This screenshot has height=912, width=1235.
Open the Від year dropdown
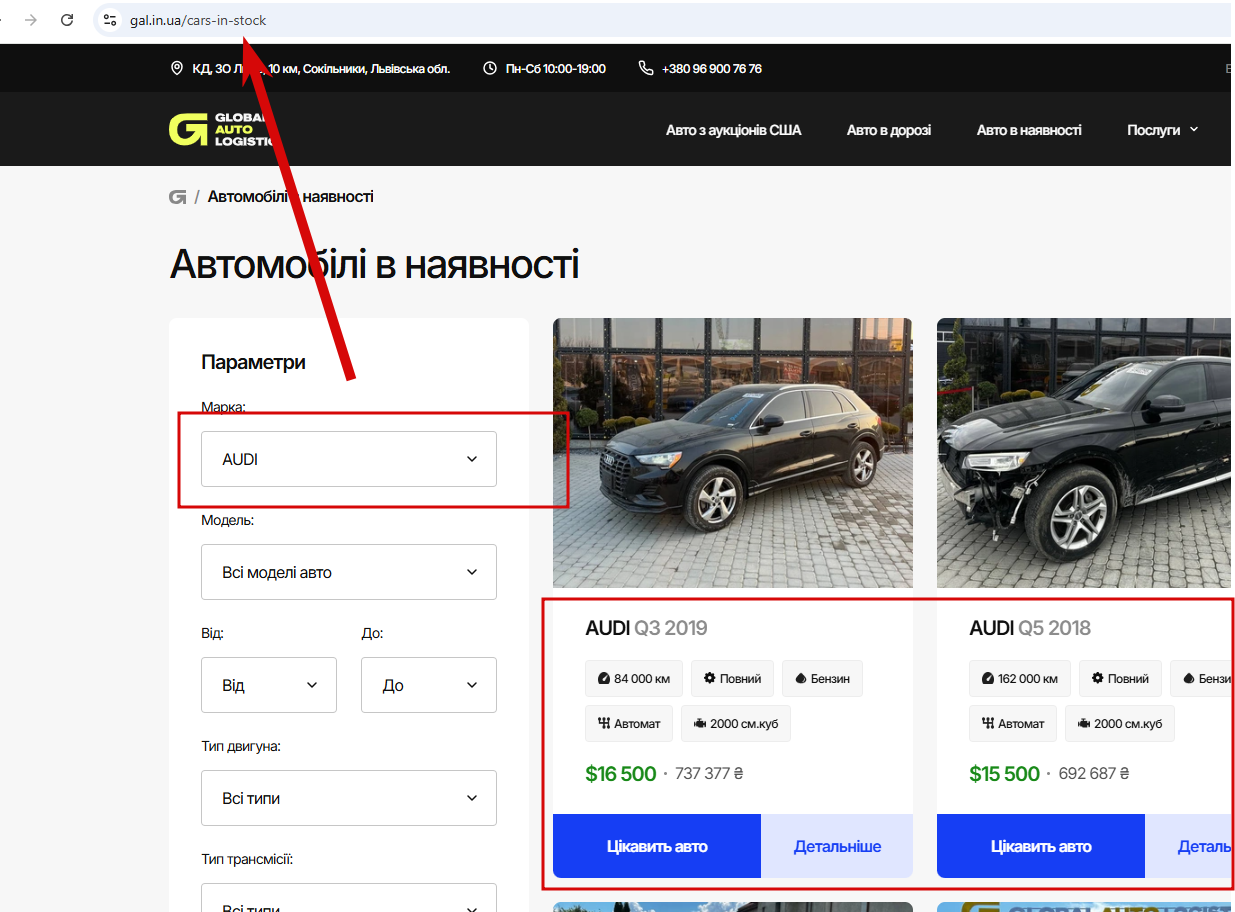269,685
